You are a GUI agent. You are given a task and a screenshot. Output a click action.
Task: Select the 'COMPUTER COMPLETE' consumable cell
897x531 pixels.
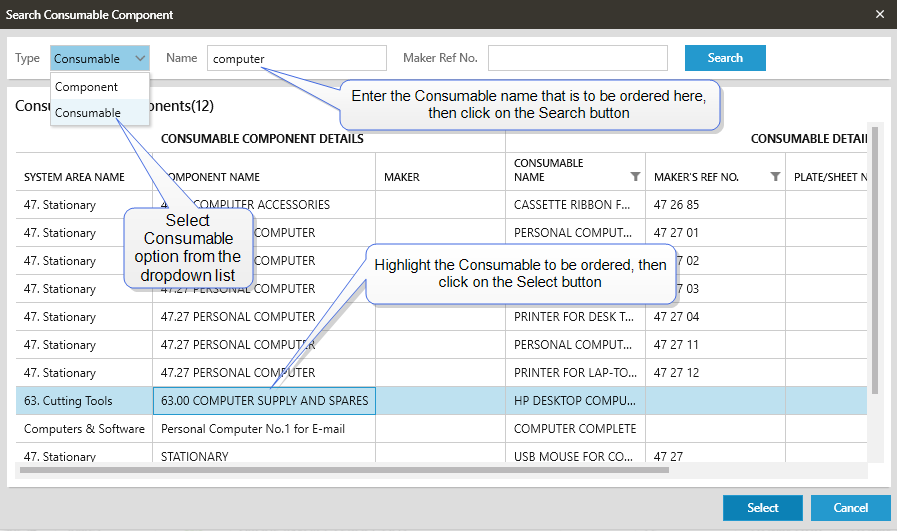click(x=575, y=429)
